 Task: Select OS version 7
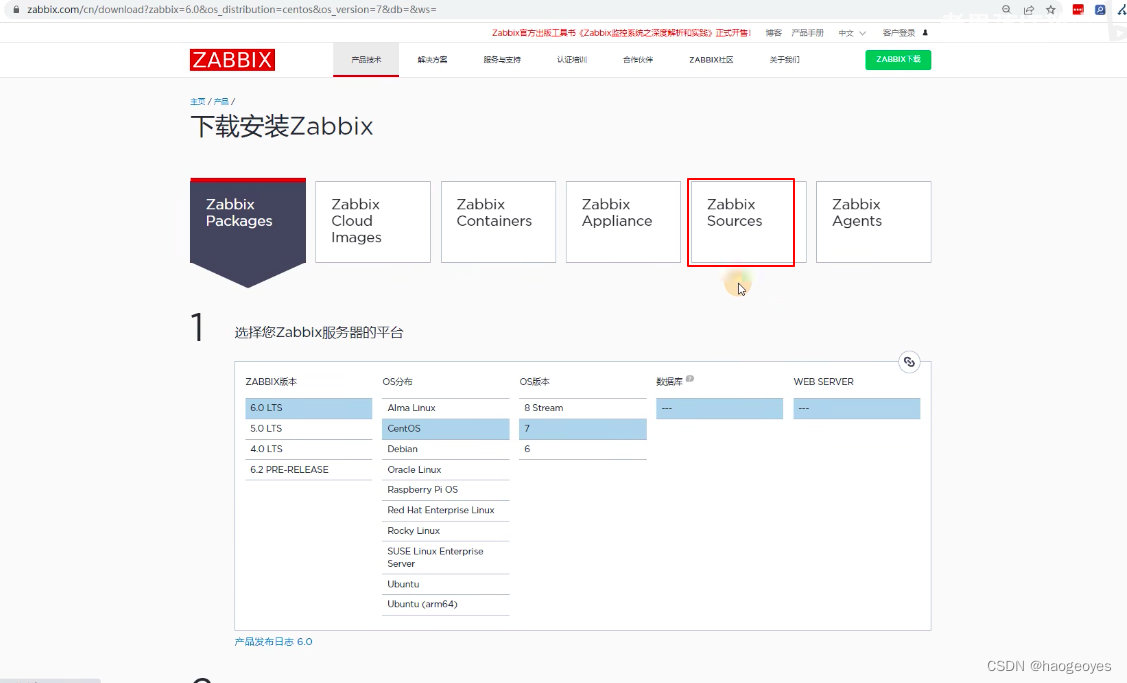coord(583,428)
